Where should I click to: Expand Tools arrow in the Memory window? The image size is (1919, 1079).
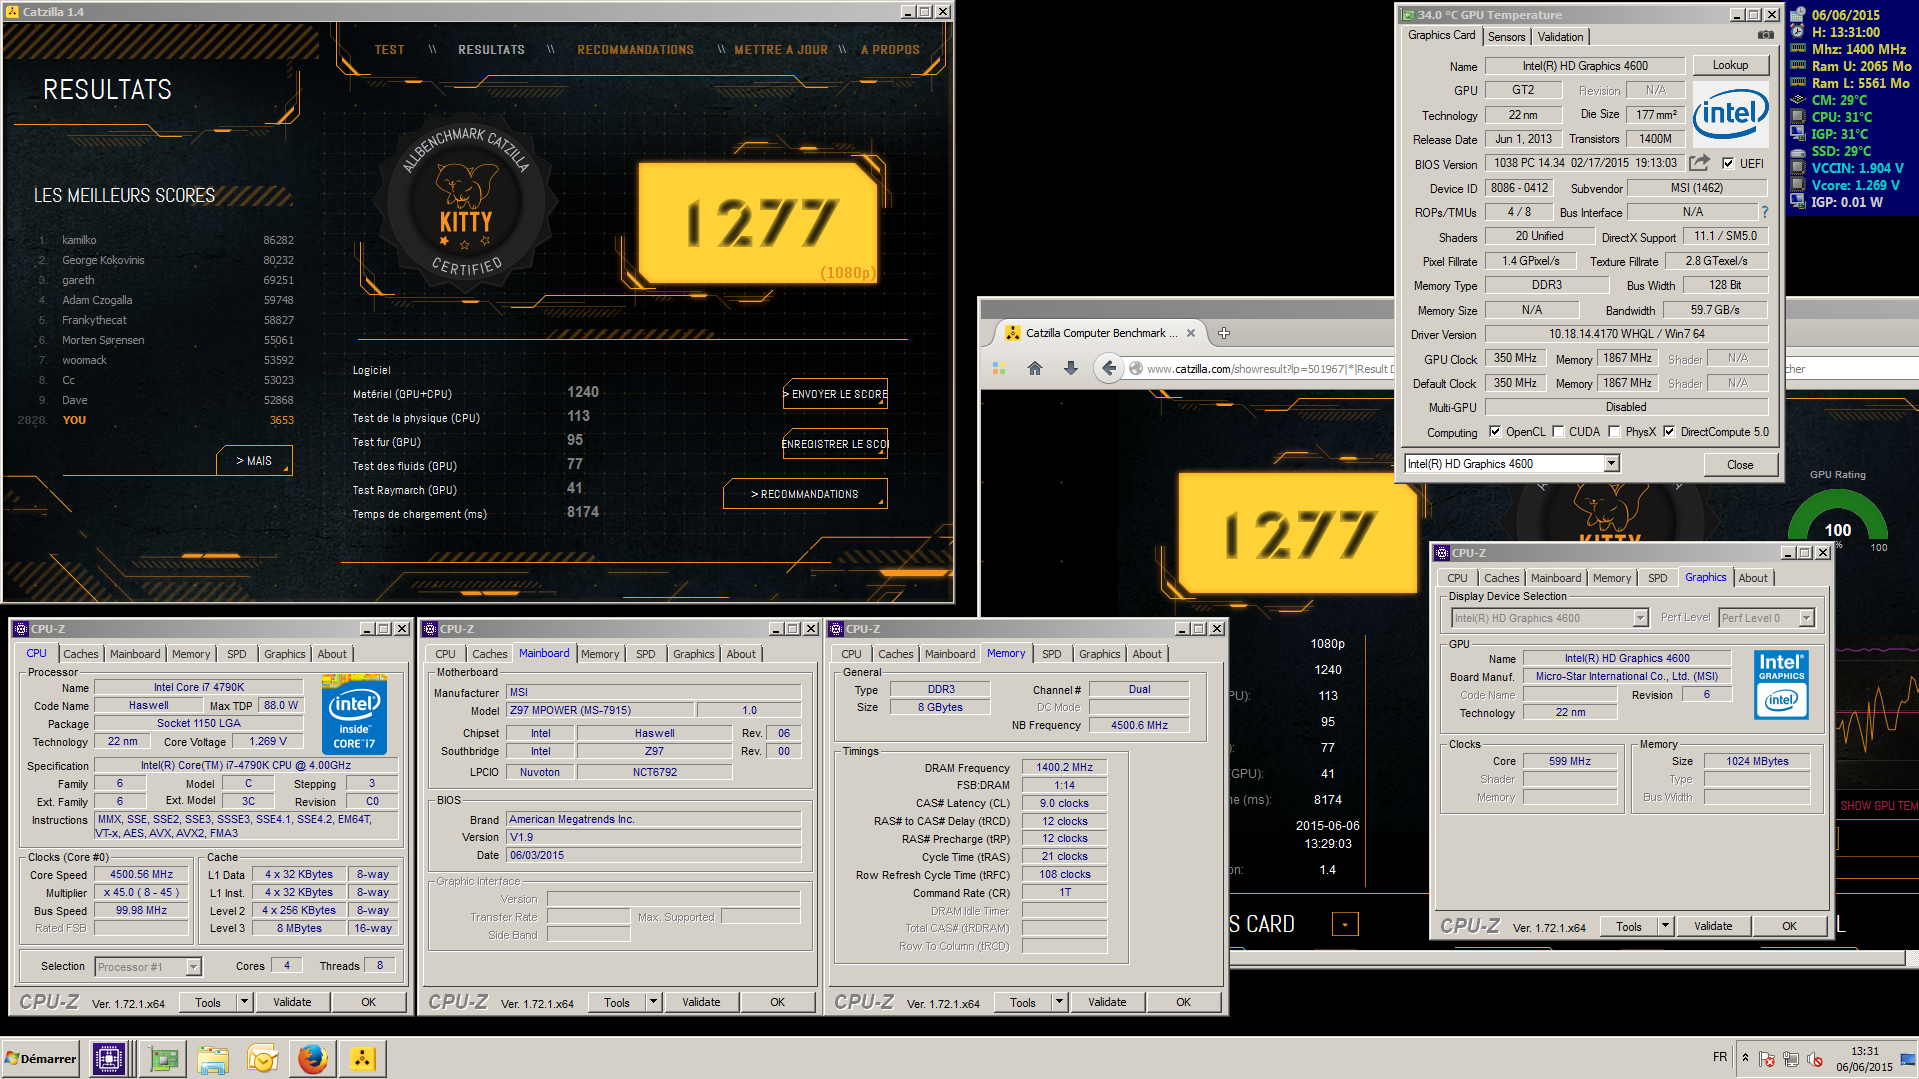[x=1059, y=1002]
